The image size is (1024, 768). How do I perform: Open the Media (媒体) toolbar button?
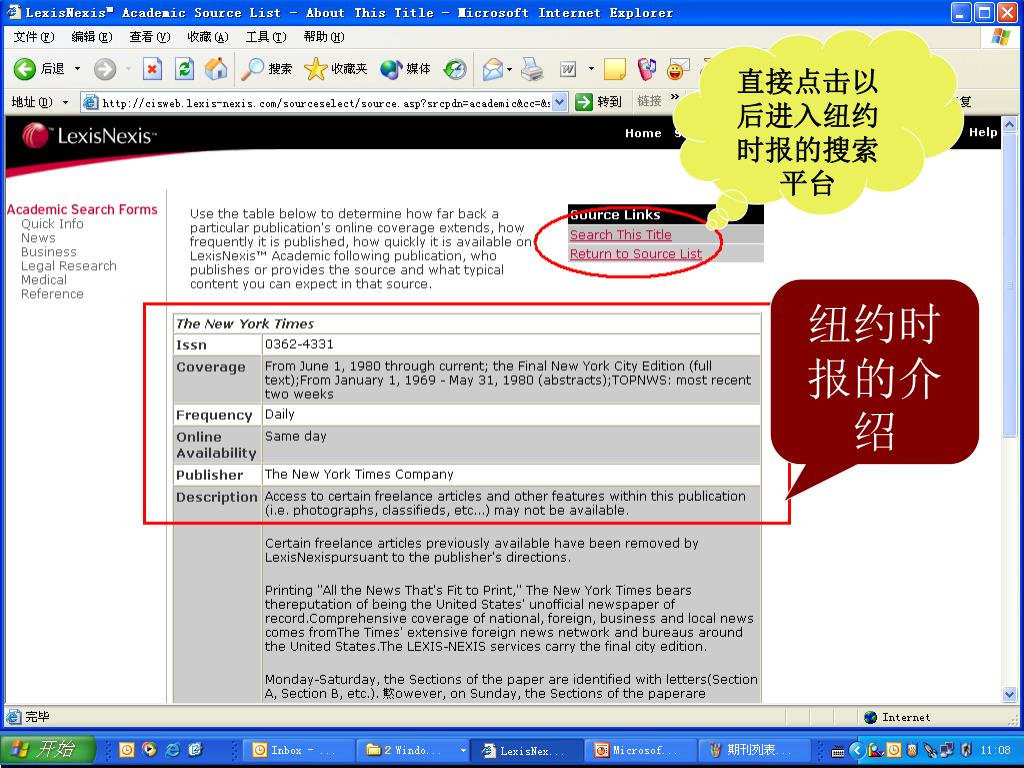[405, 69]
